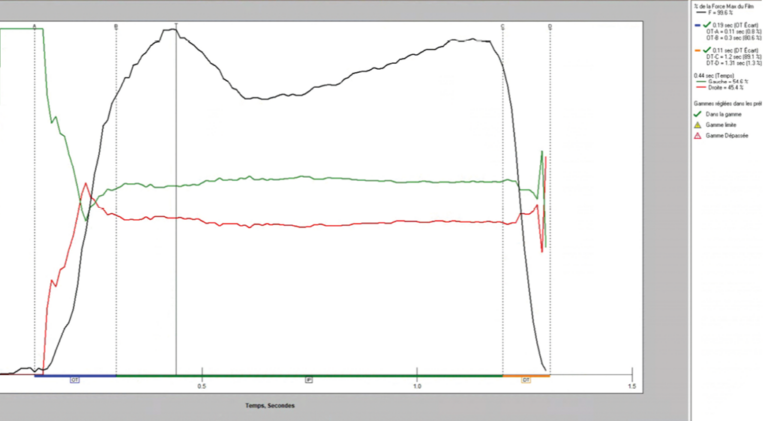The image size is (768, 421).
Task: Click the '0.44 sec (Temps)' text
Action: pos(714,76)
